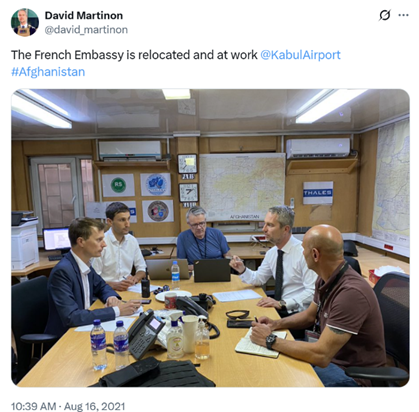Click the man in blue t-shirt
This screenshot has height=412, width=419.
(203, 237)
